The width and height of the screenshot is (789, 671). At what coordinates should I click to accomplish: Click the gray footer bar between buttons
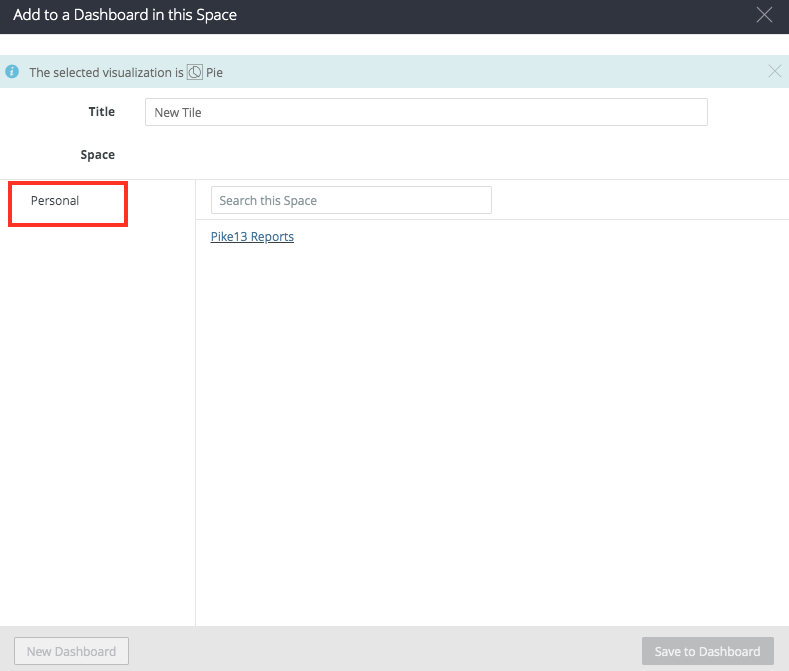click(x=385, y=651)
